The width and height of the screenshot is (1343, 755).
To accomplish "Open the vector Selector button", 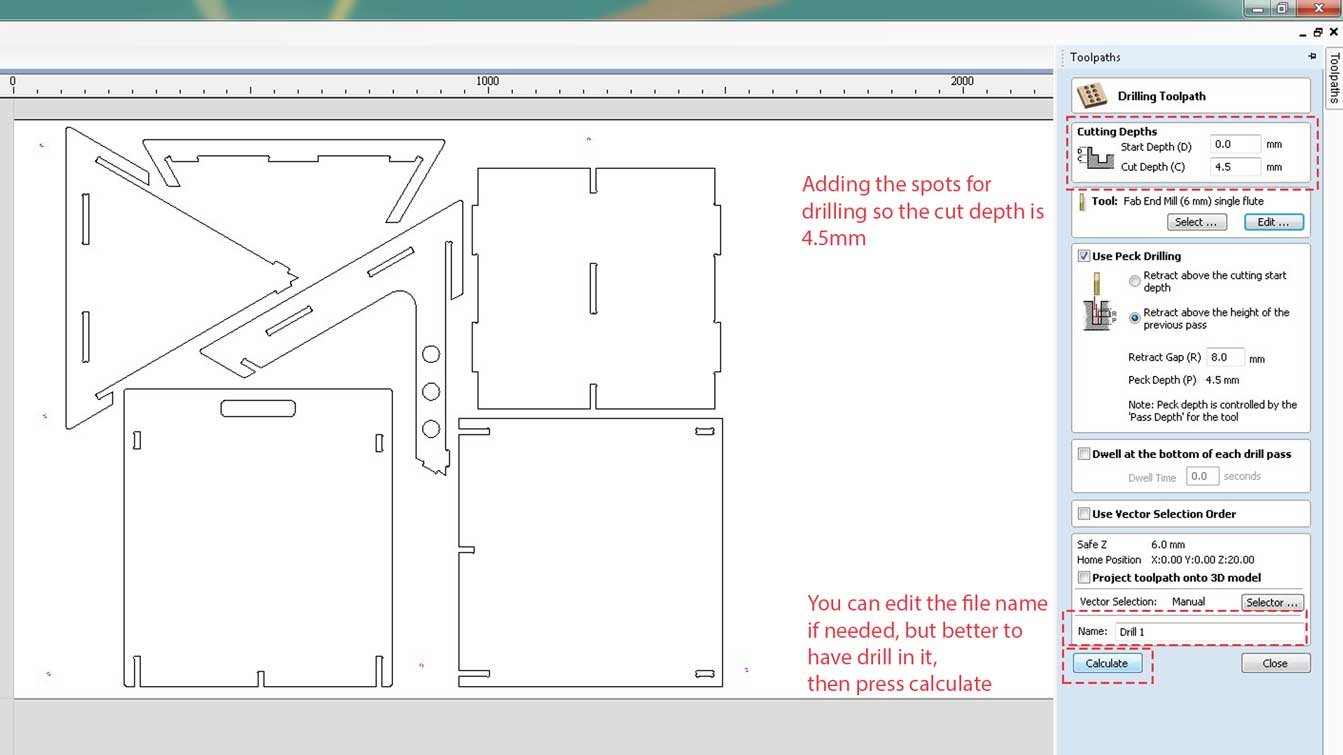I will click(1272, 602).
